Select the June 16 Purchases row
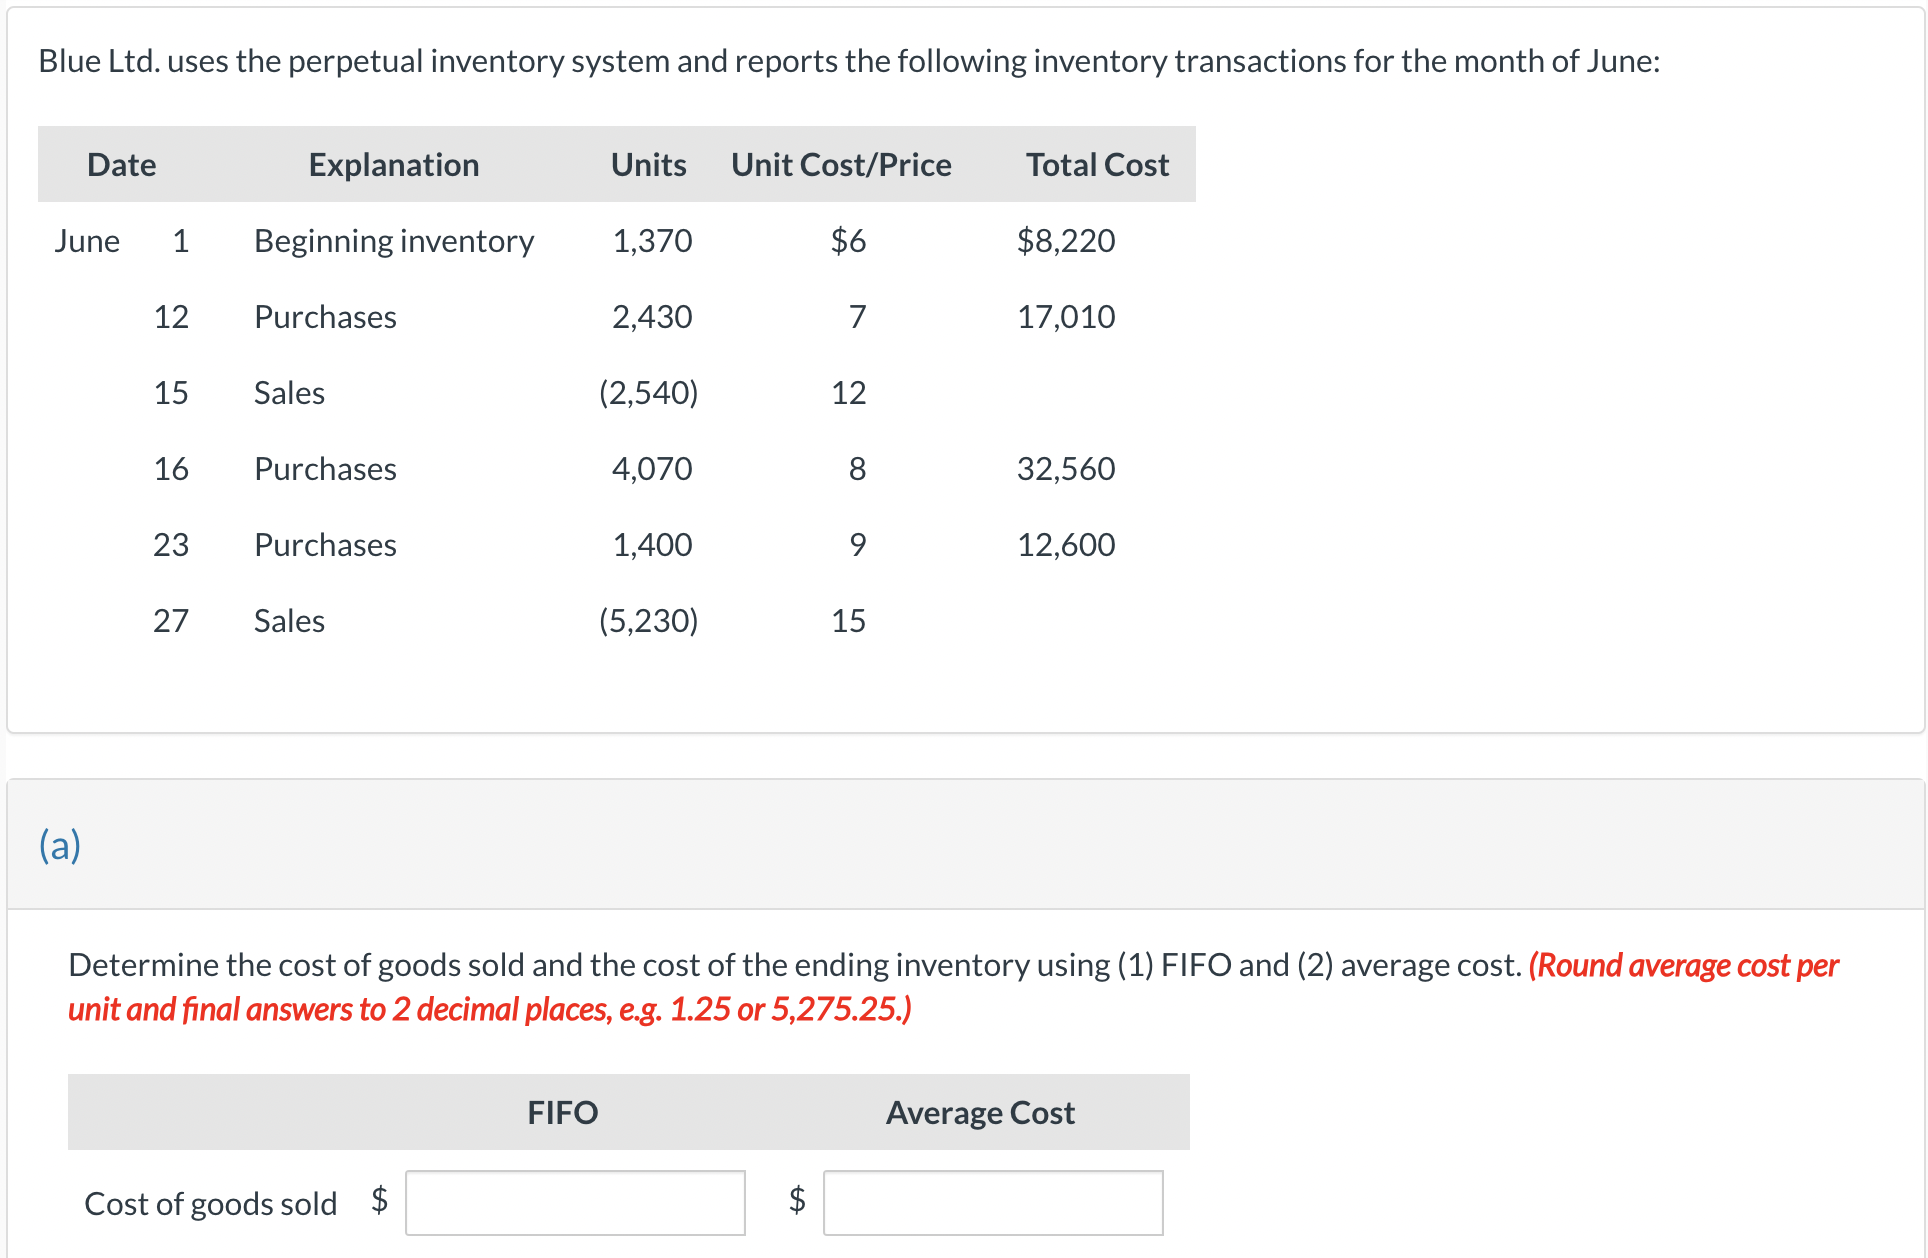 pos(325,468)
